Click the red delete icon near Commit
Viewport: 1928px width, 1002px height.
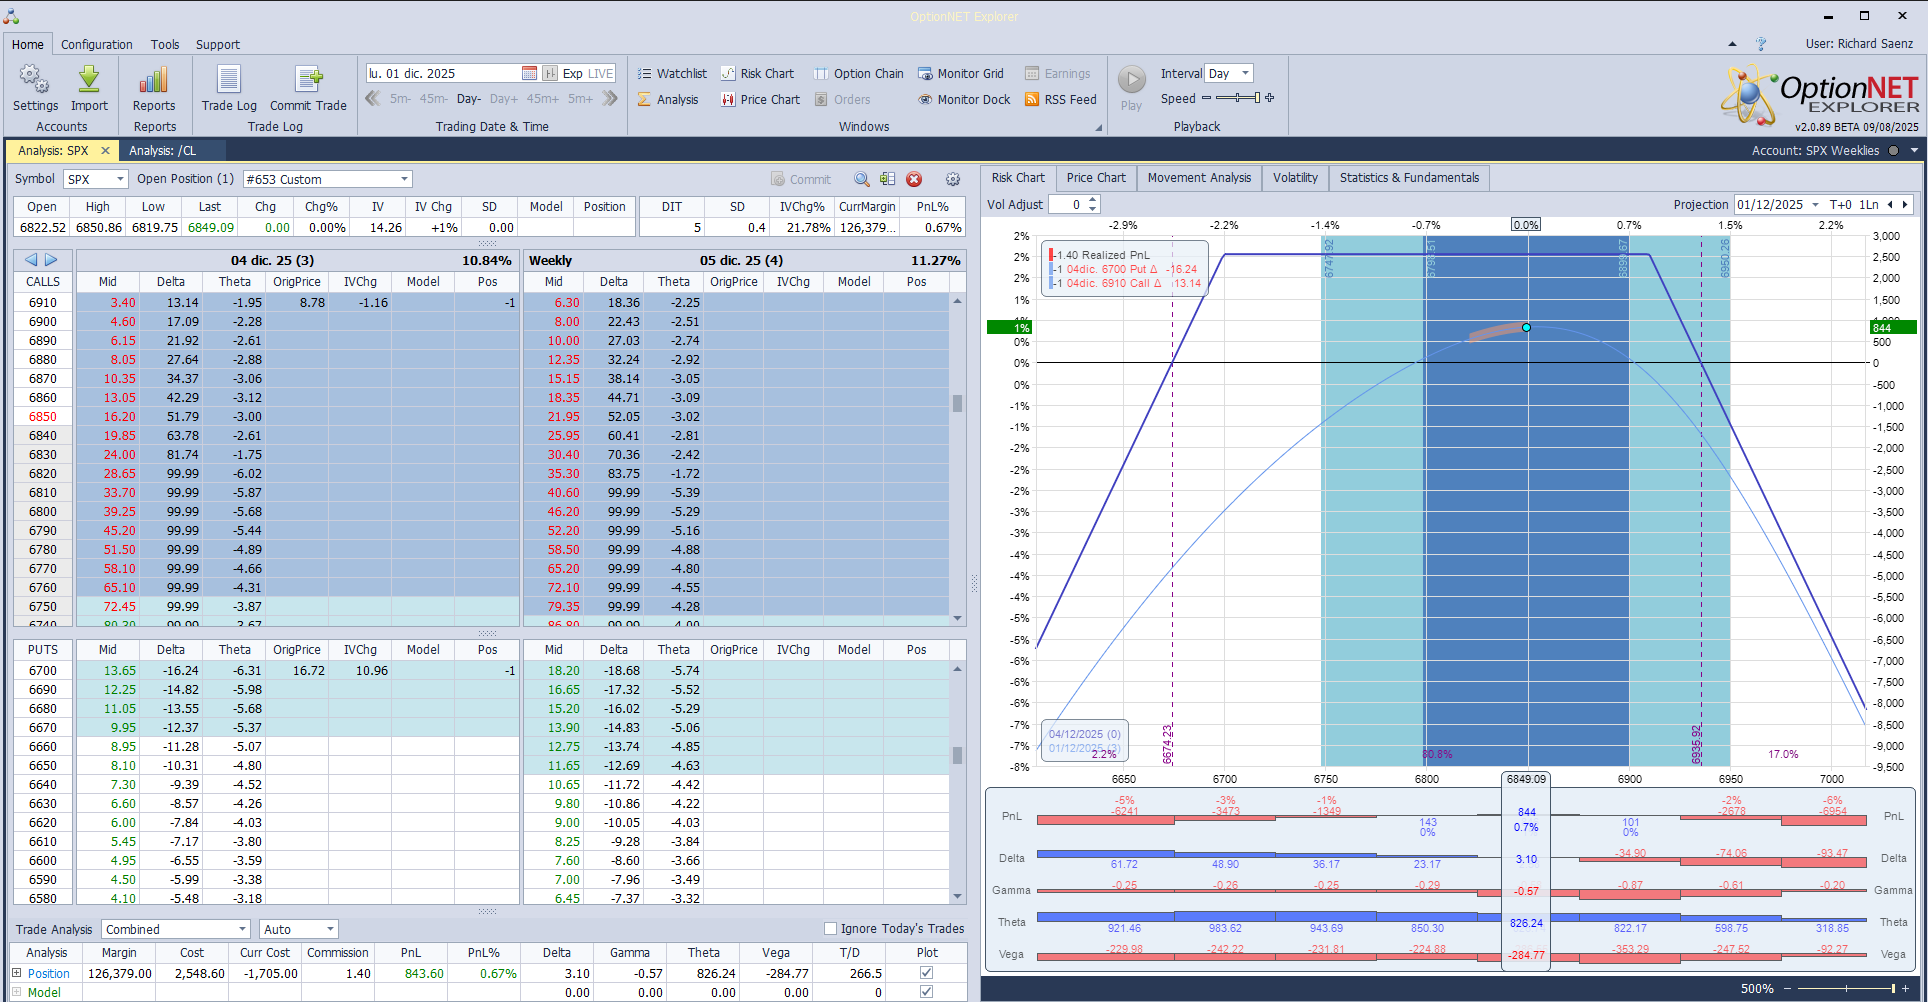click(x=914, y=179)
